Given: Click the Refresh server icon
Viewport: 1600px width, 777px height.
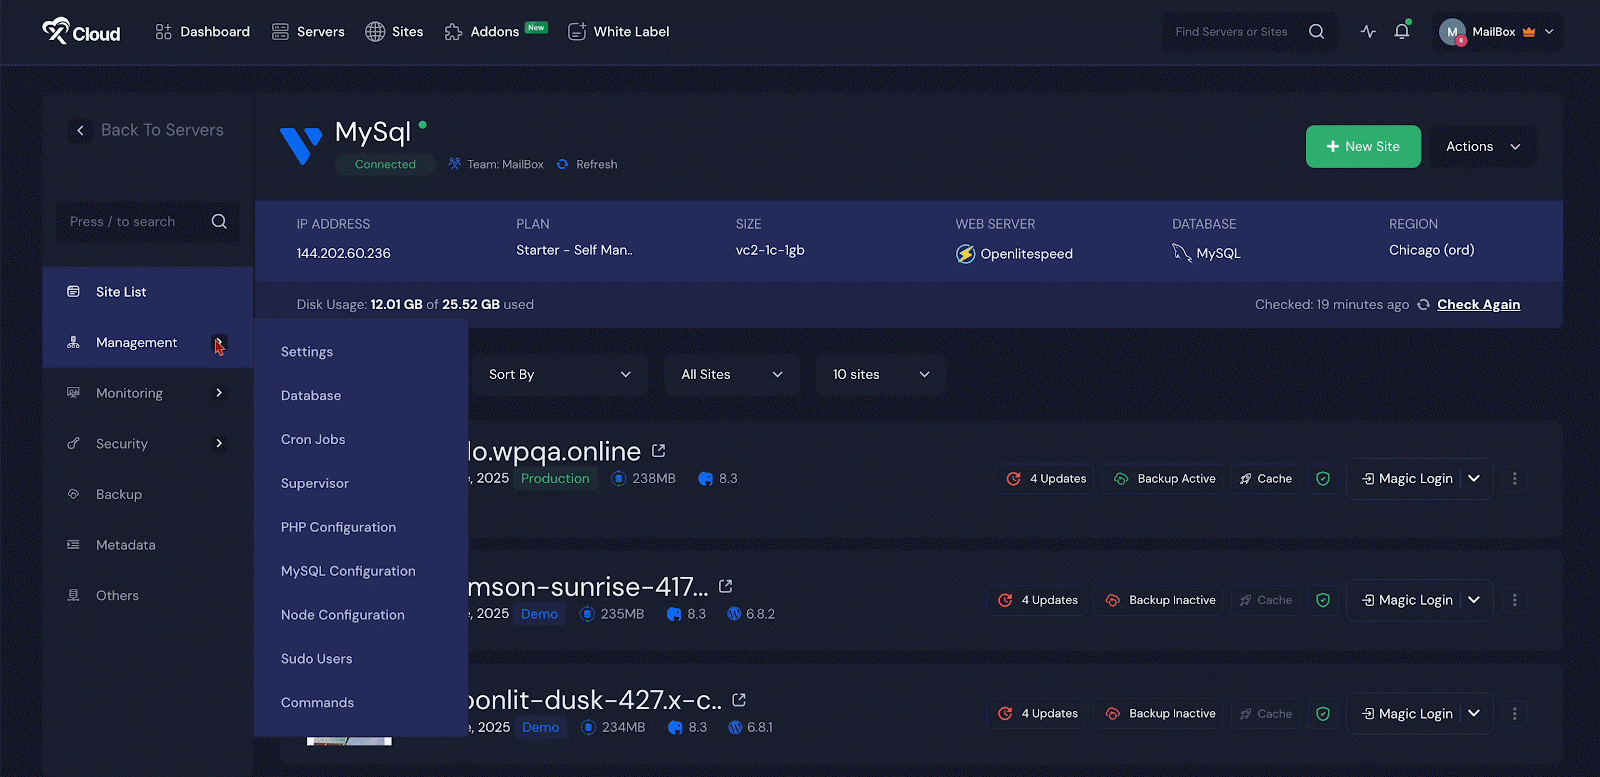Looking at the screenshot, I should 563,165.
